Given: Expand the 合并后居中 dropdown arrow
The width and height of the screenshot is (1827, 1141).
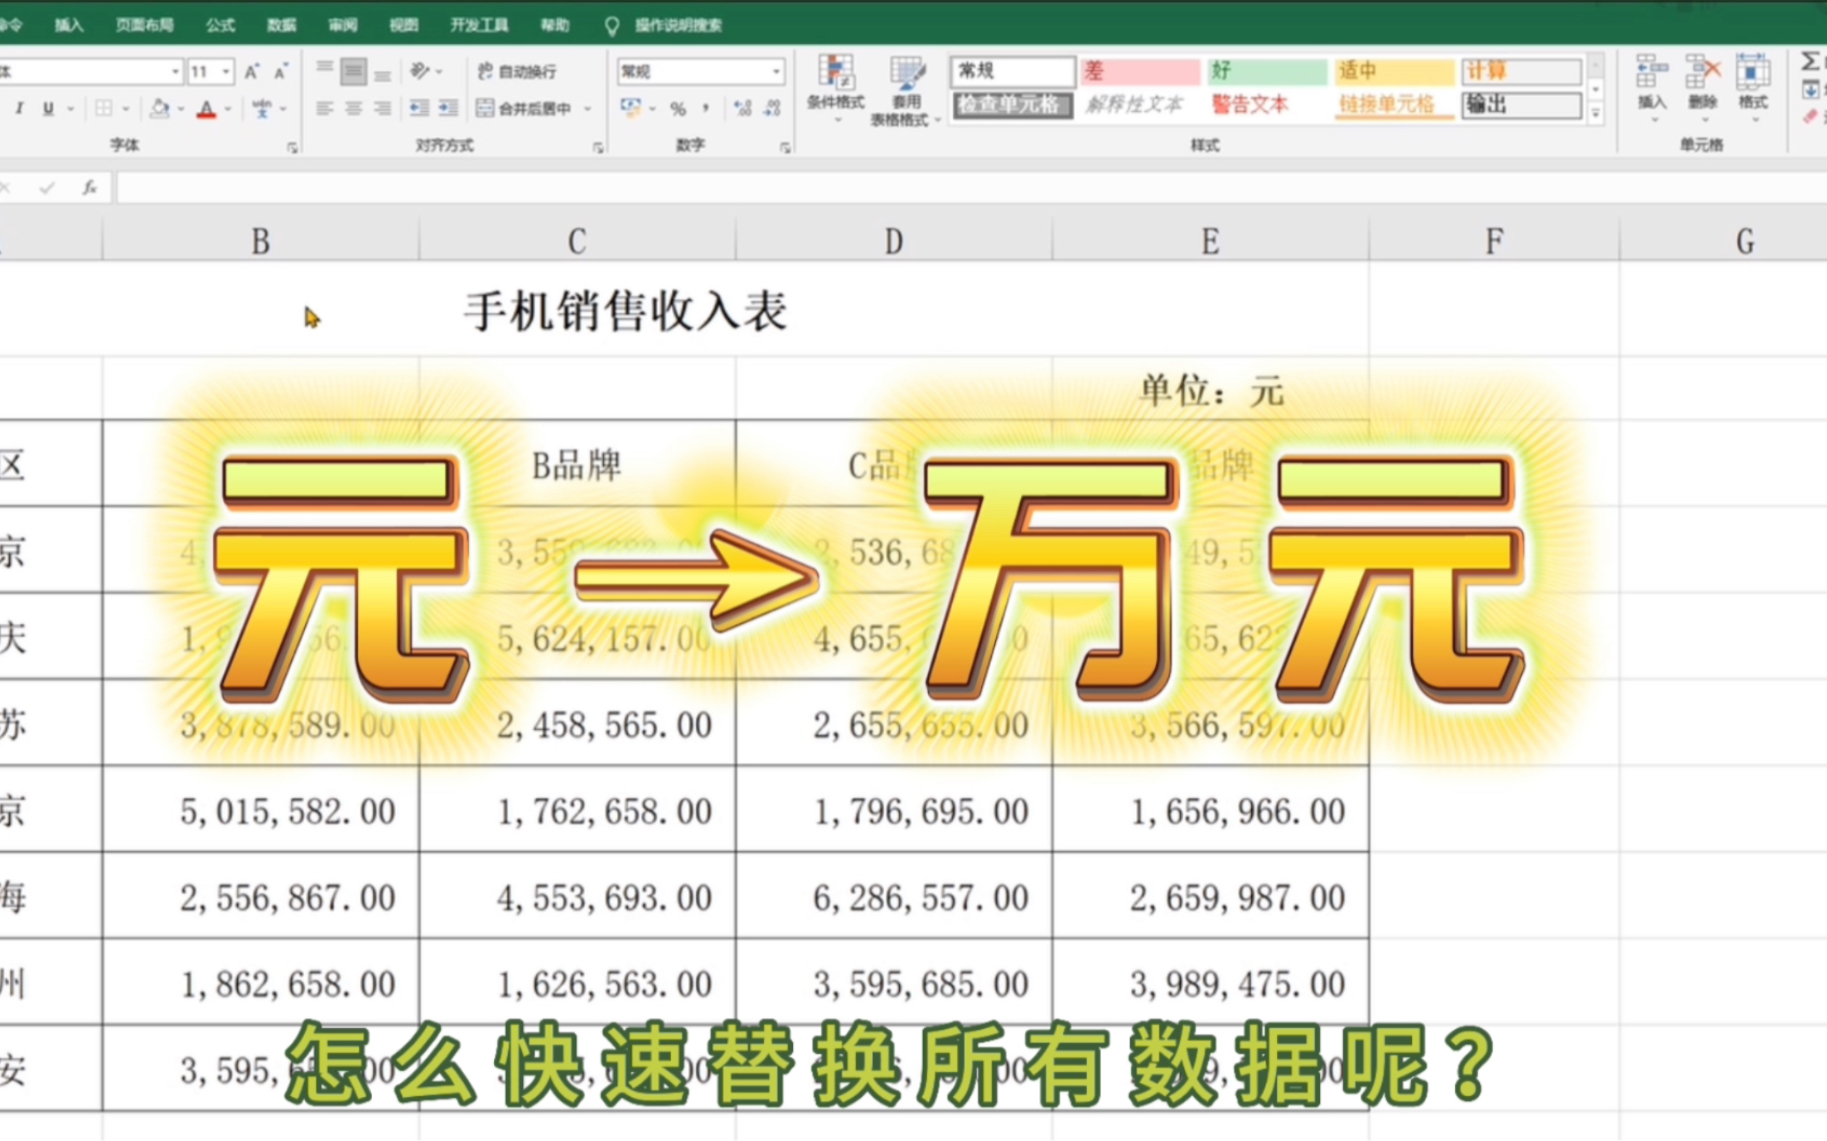Looking at the screenshot, I should [x=588, y=108].
